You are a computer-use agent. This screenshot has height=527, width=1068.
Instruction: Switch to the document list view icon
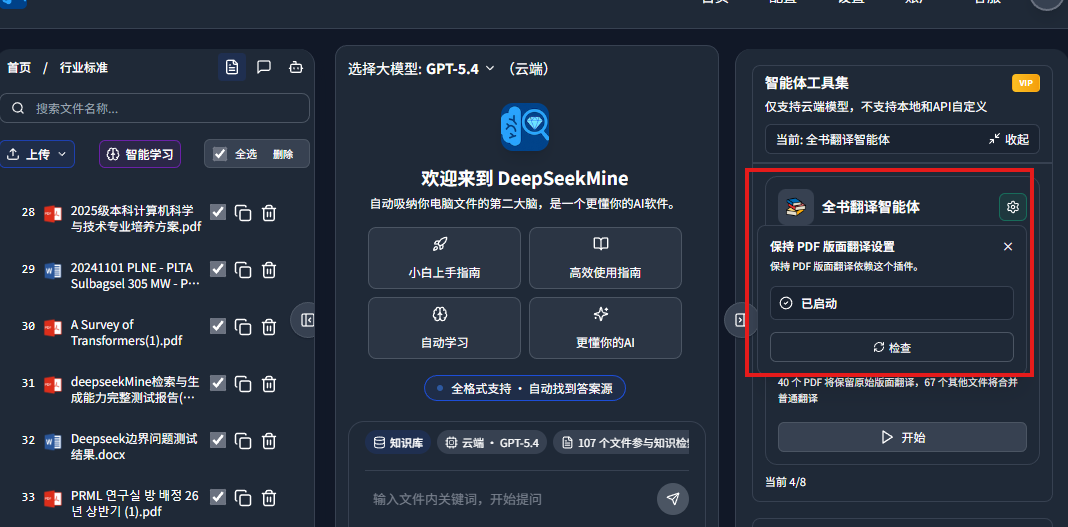(x=232, y=67)
